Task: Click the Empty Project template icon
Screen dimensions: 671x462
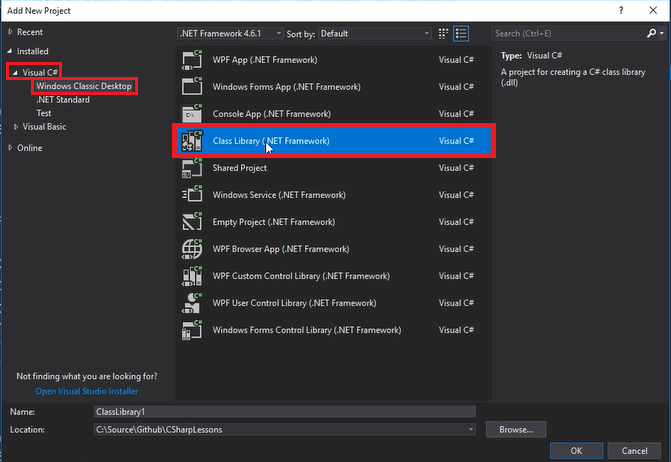Action: 192,222
